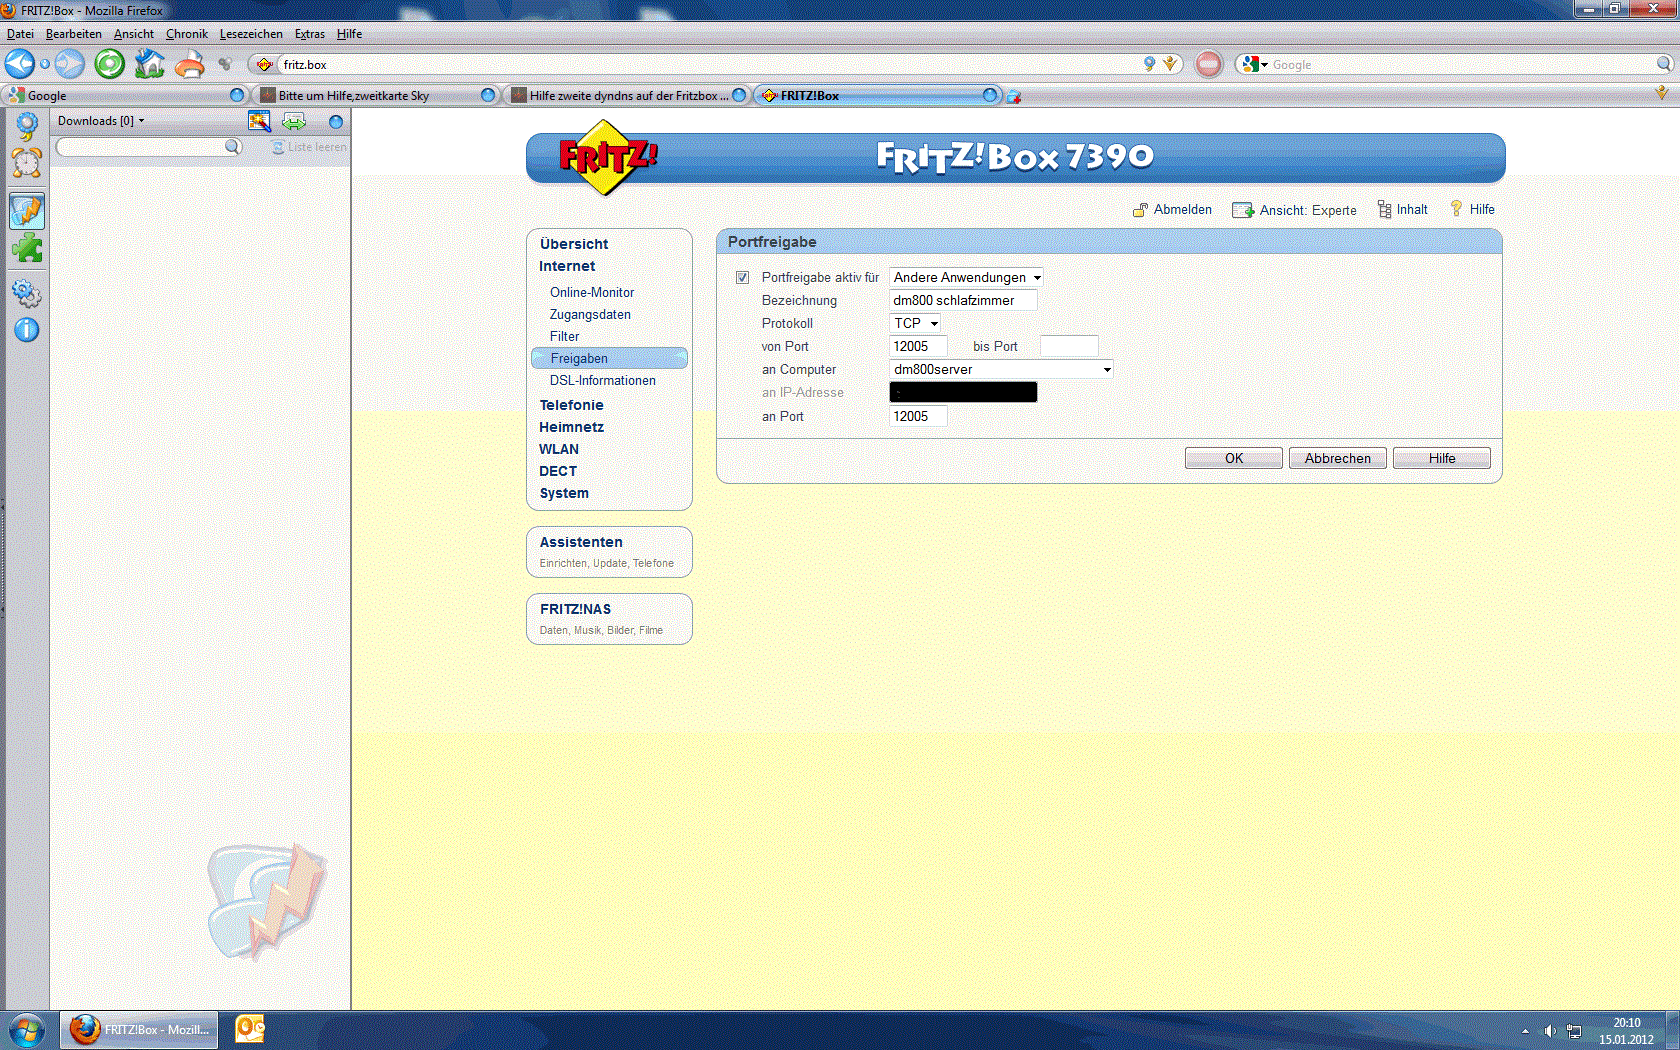Open the alarm clock sidebar panel

click(x=27, y=163)
